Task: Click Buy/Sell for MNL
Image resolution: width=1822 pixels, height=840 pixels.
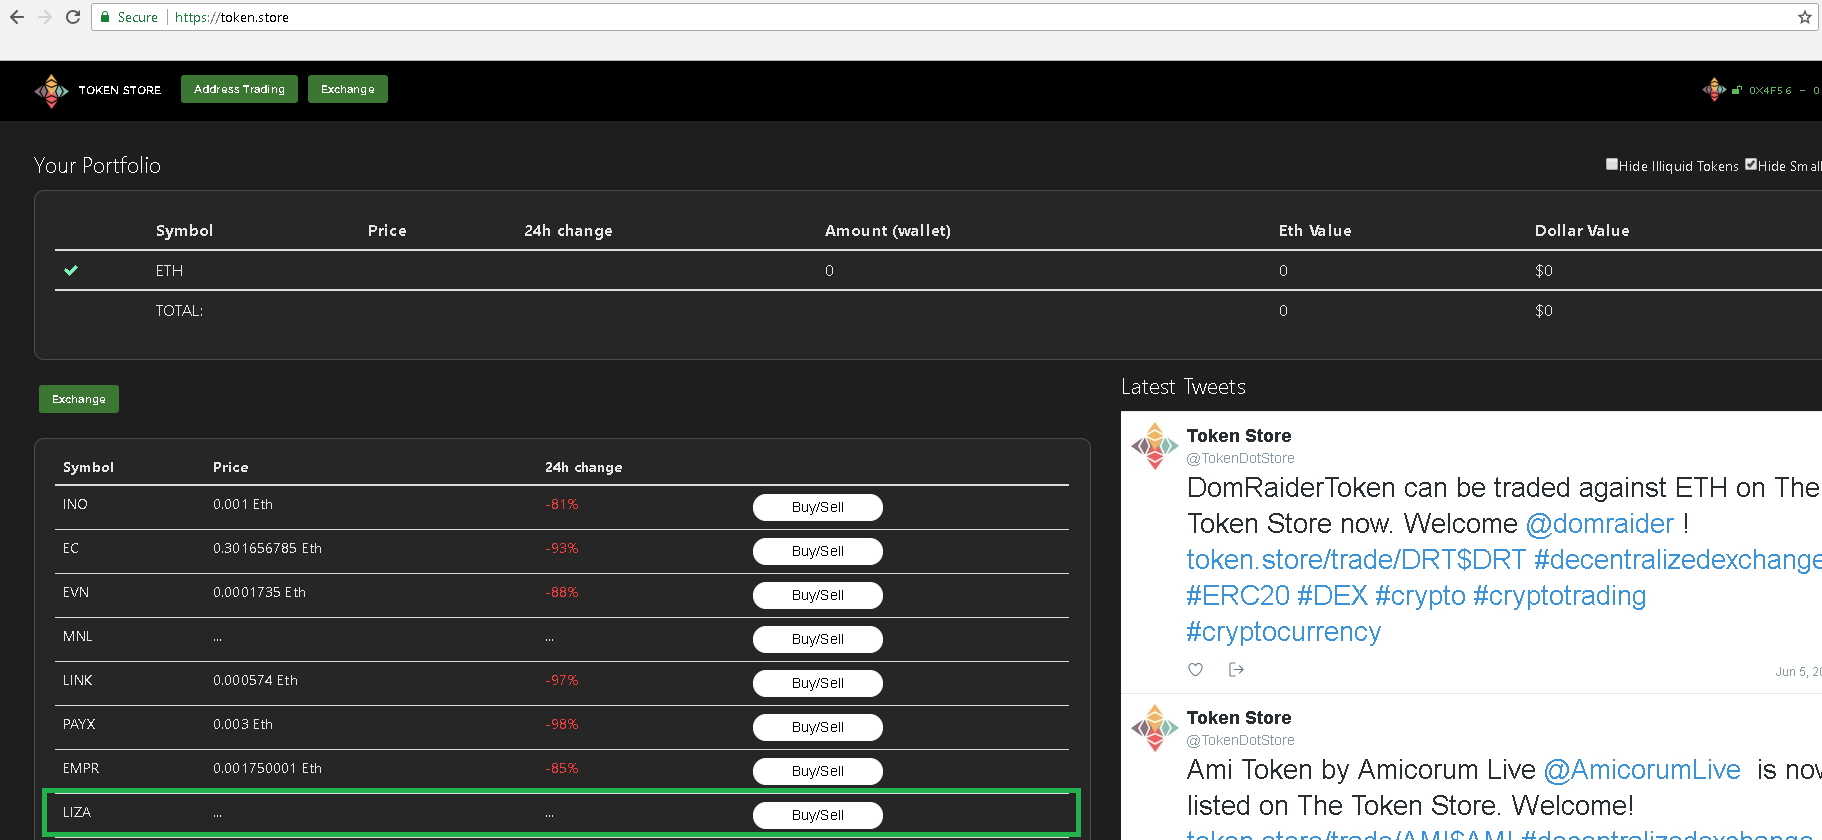Action: [818, 639]
